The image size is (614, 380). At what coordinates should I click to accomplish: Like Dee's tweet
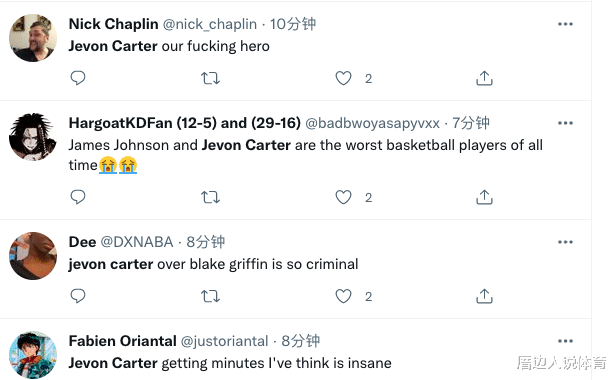[343, 296]
